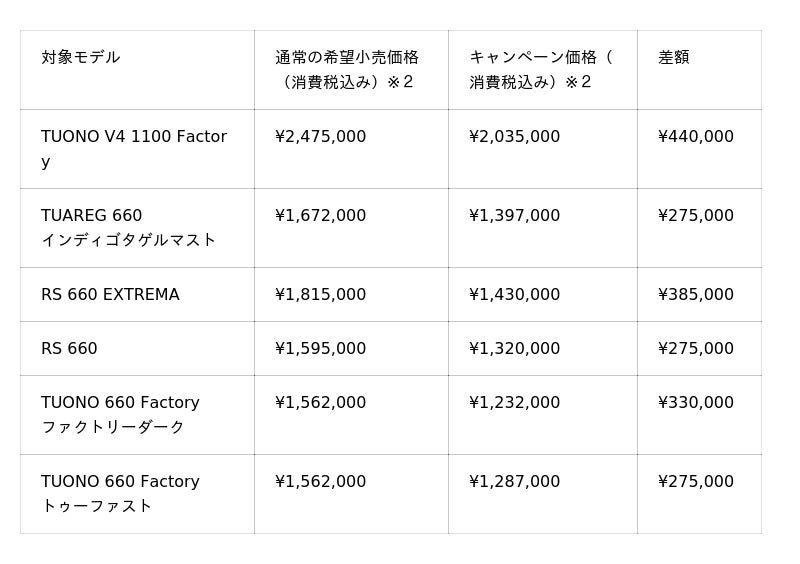Screen dimensions: 800x564
Task: Click the キャンペーン価格 column header
Action: (540, 69)
